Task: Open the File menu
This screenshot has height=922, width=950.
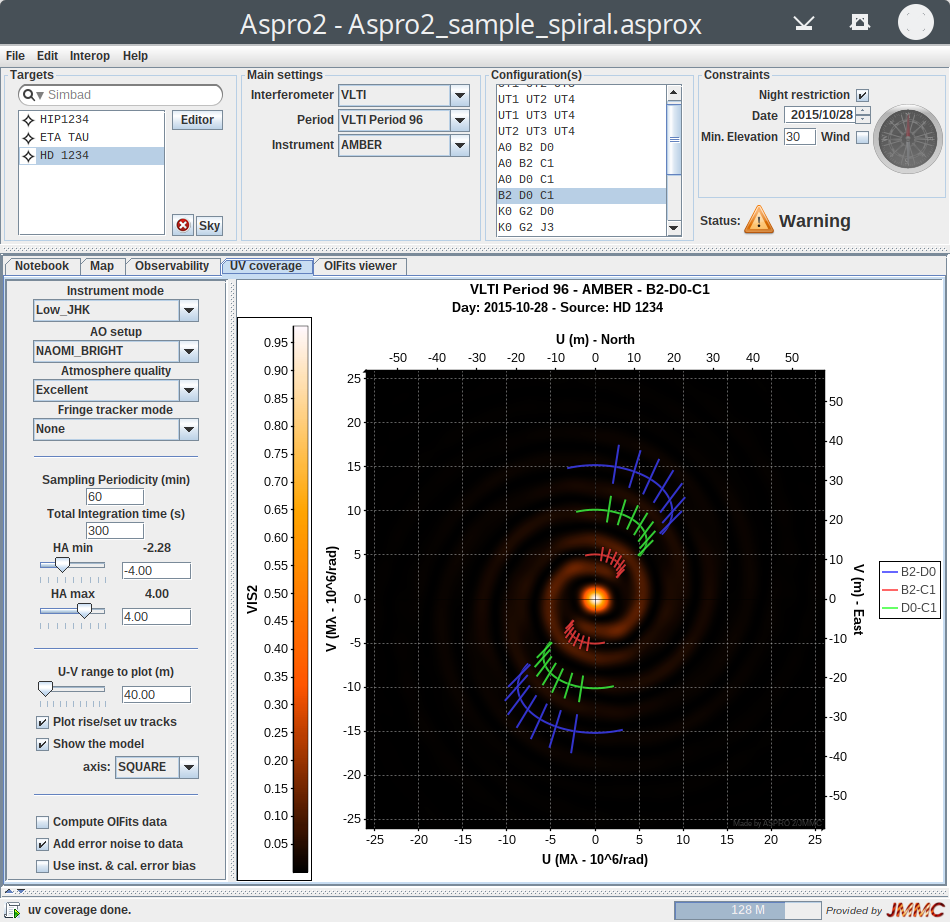Action: tap(15, 56)
